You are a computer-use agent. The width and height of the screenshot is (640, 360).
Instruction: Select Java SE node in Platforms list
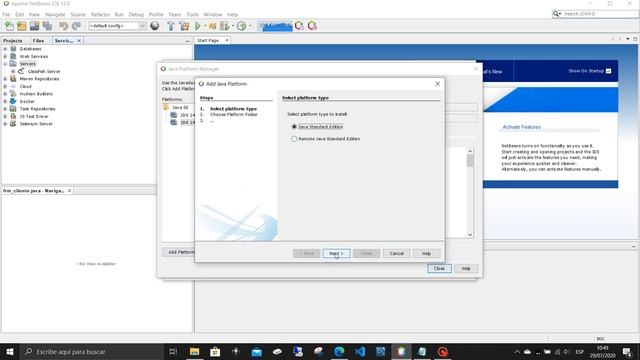(180, 107)
